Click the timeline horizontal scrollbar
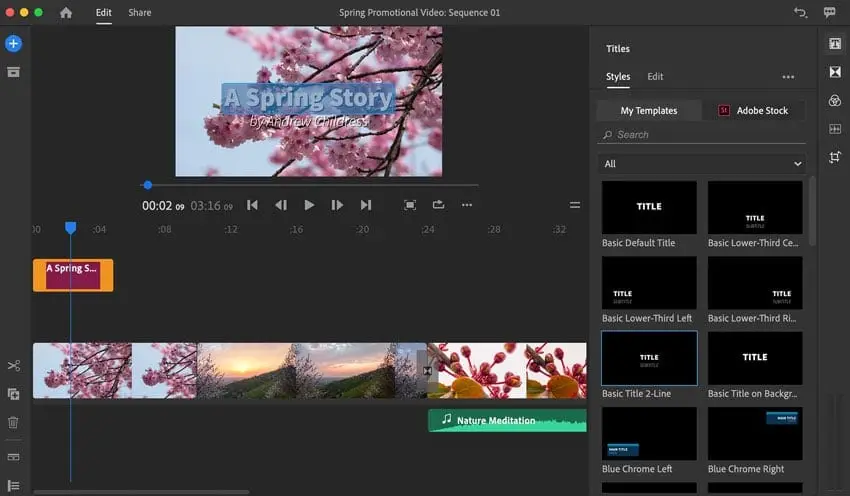 click(x=141, y=492)
